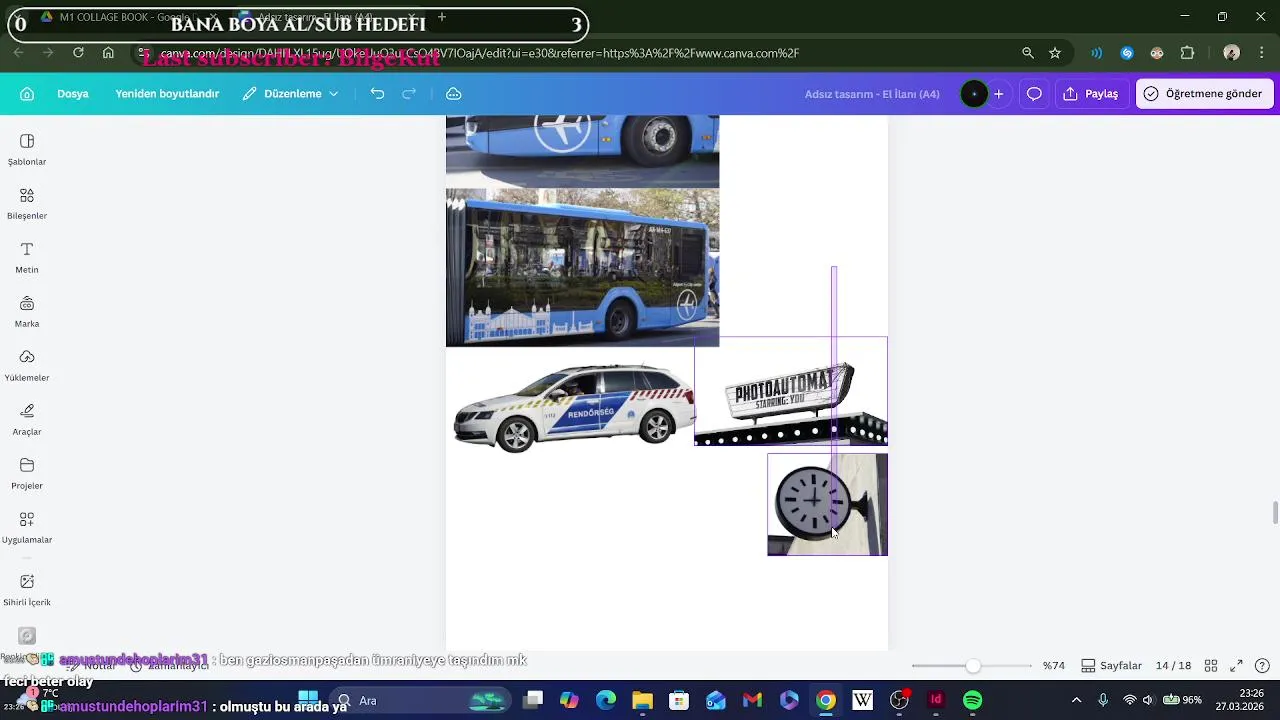Open Microsoft Edge from the taskbar
Screen dimensions: 1280x720
606,700
